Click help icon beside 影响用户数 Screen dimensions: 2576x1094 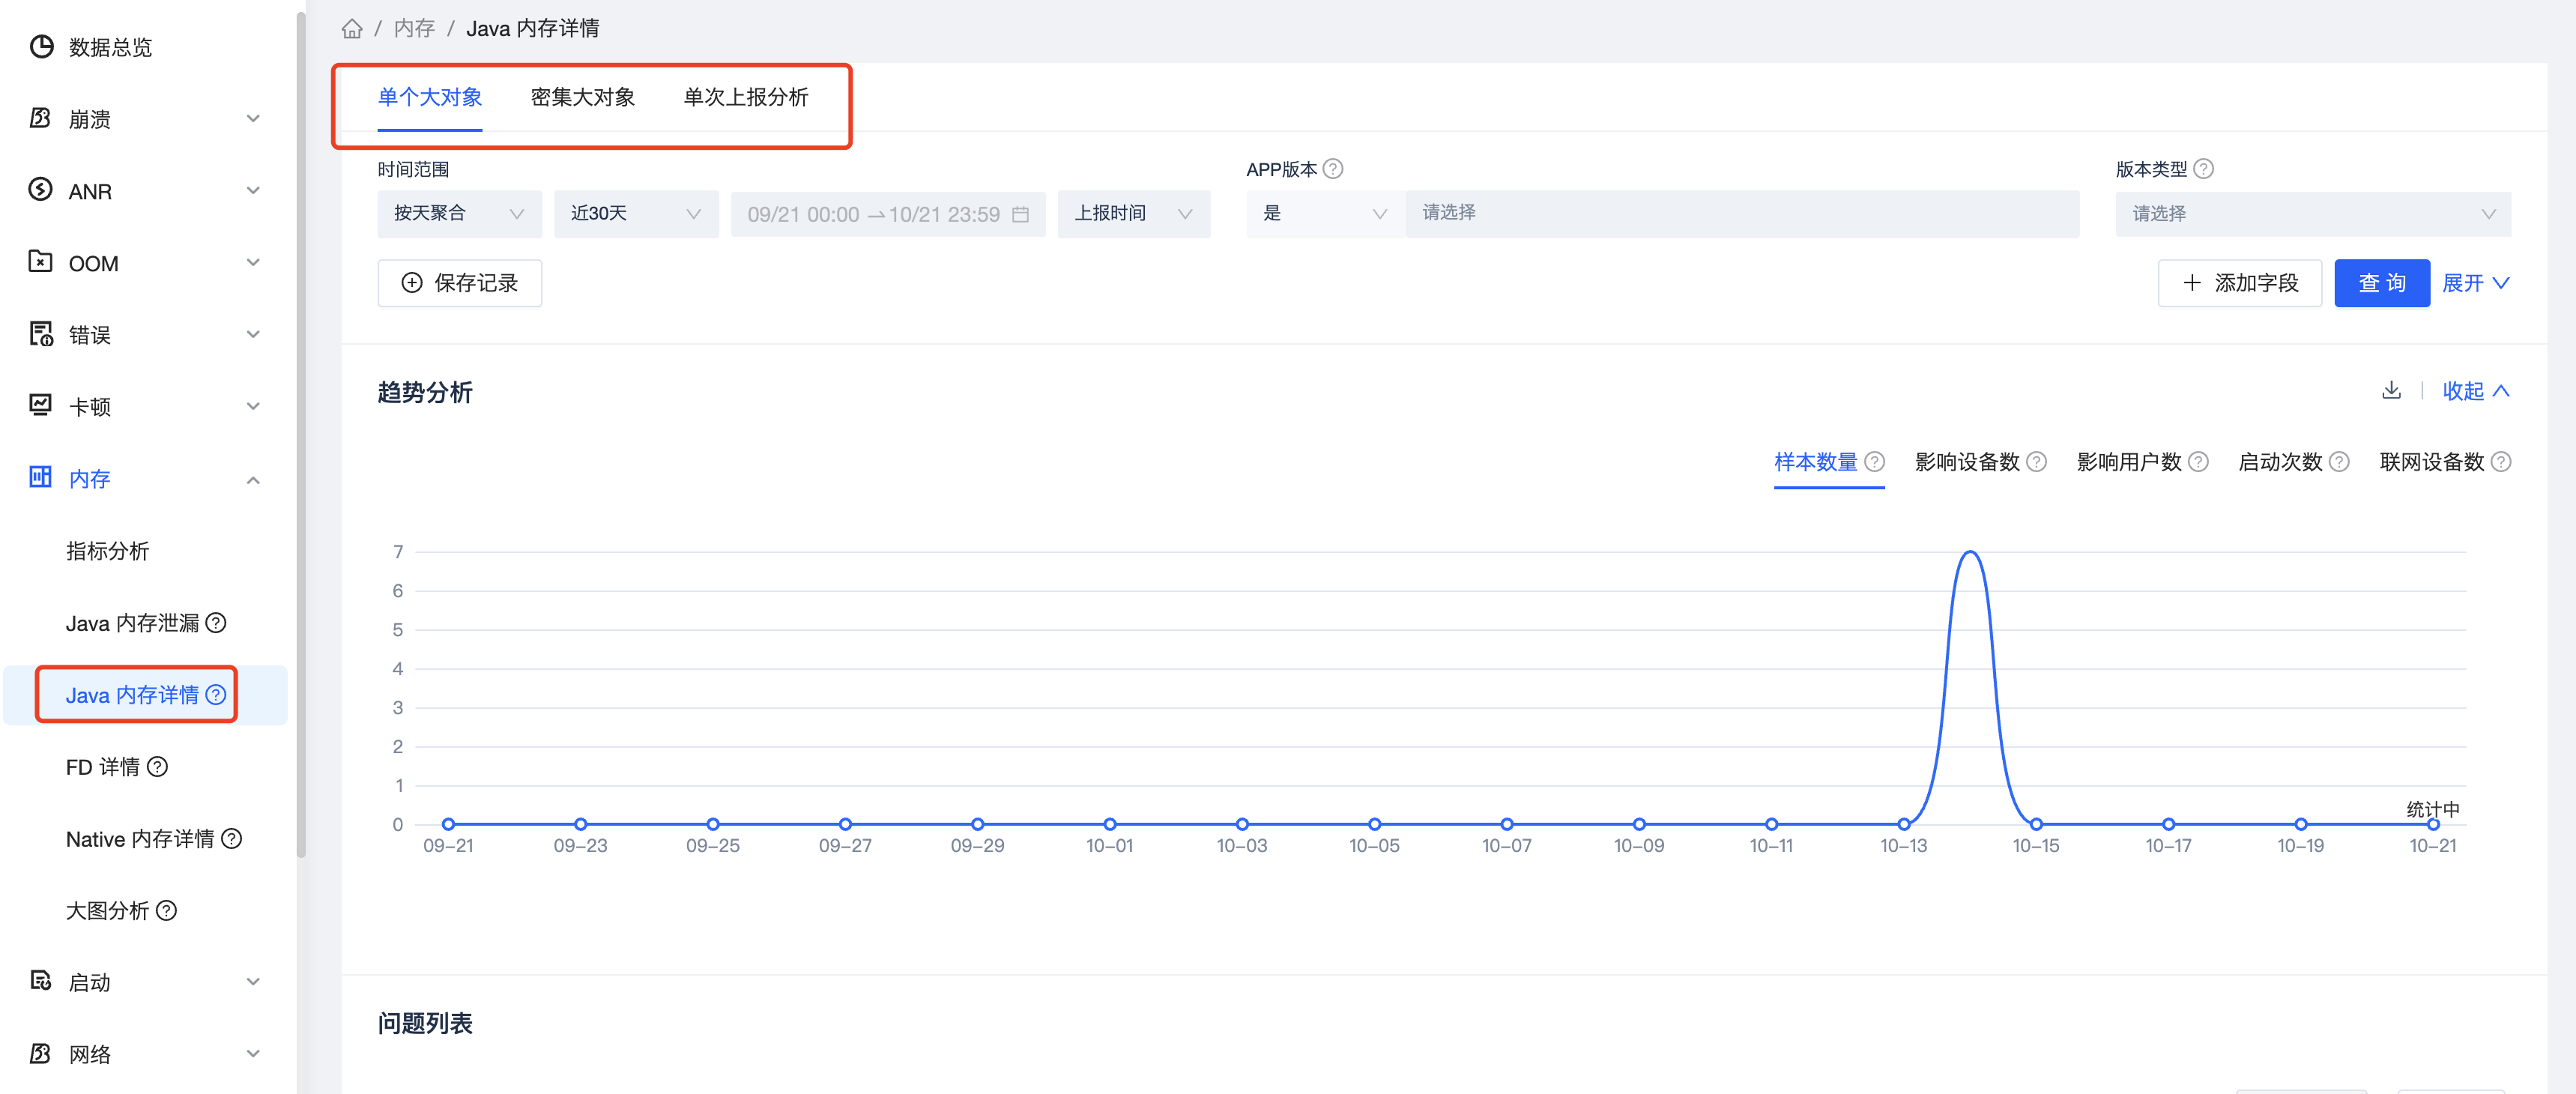[2198, 462]
